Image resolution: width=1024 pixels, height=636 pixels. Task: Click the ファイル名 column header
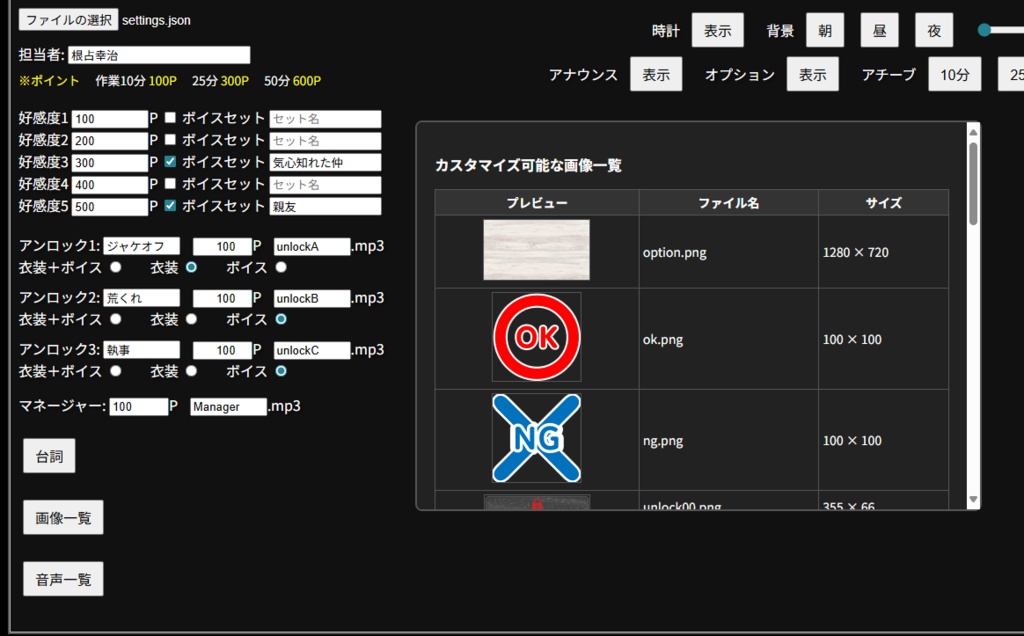pos(729,203)
